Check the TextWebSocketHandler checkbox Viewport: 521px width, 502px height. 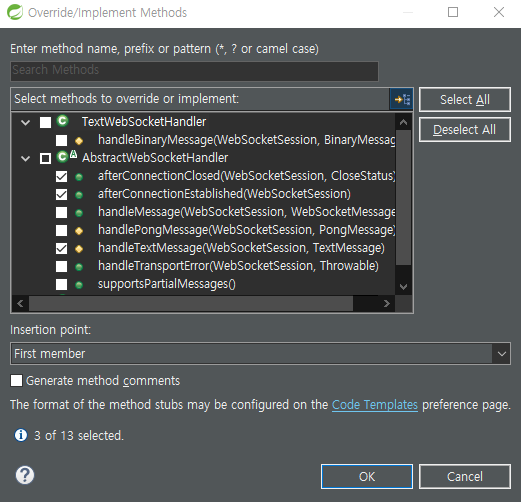(45, 122)
